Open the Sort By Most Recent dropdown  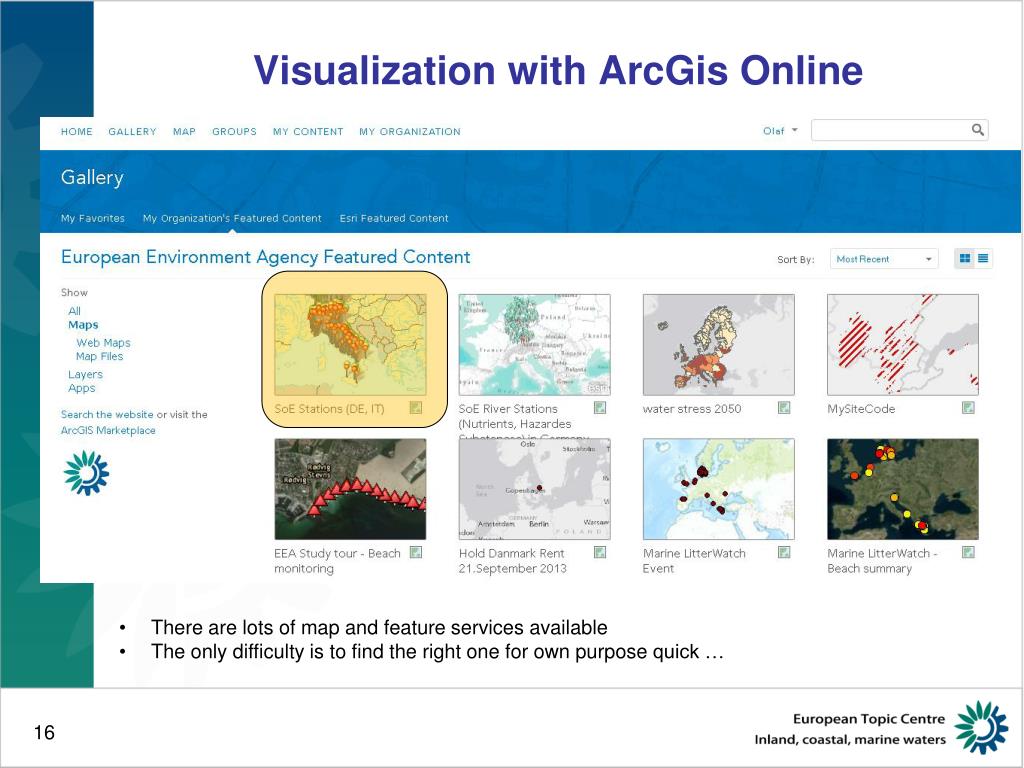coord(884,259)
